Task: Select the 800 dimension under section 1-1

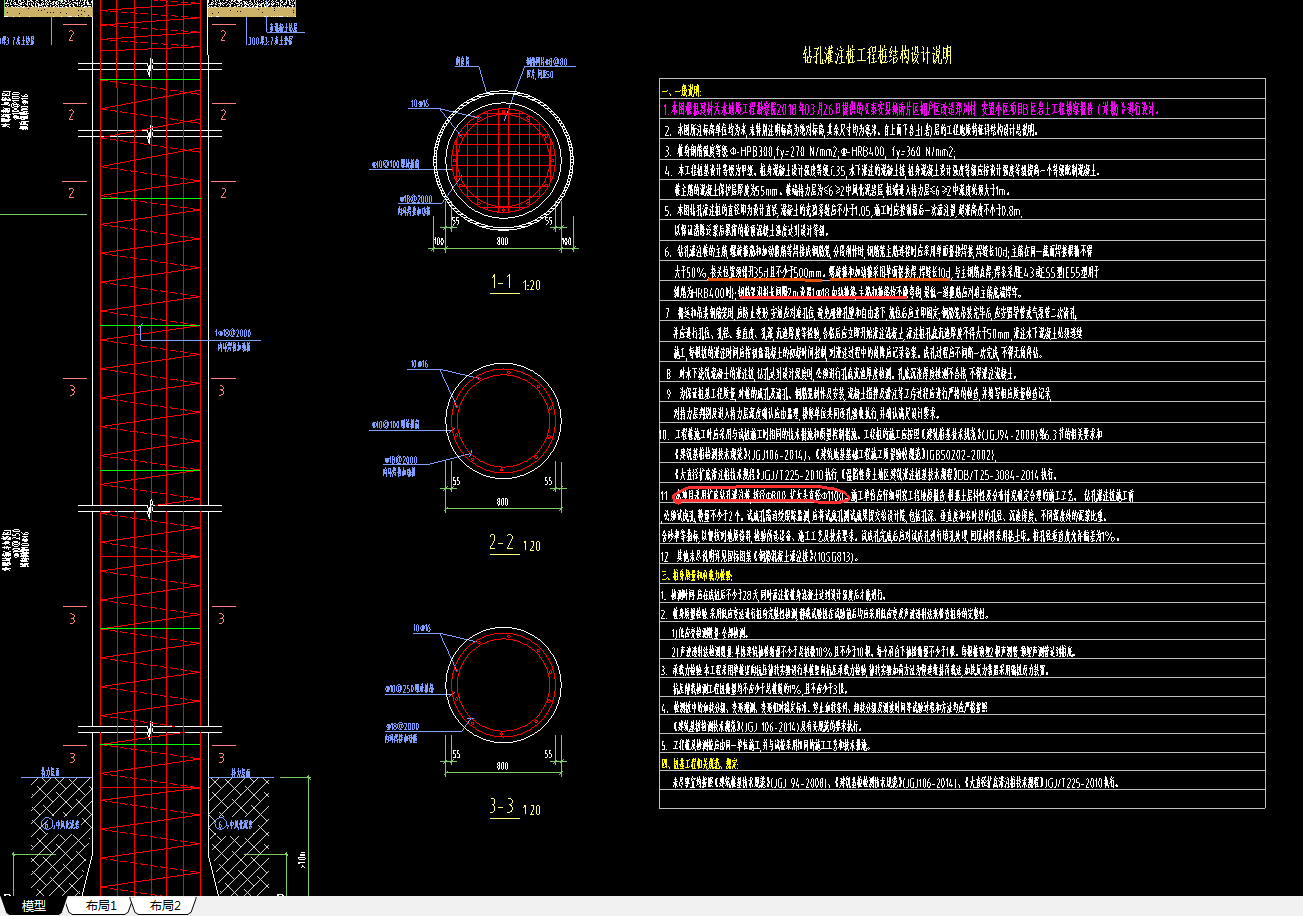Action: point(503,242)
